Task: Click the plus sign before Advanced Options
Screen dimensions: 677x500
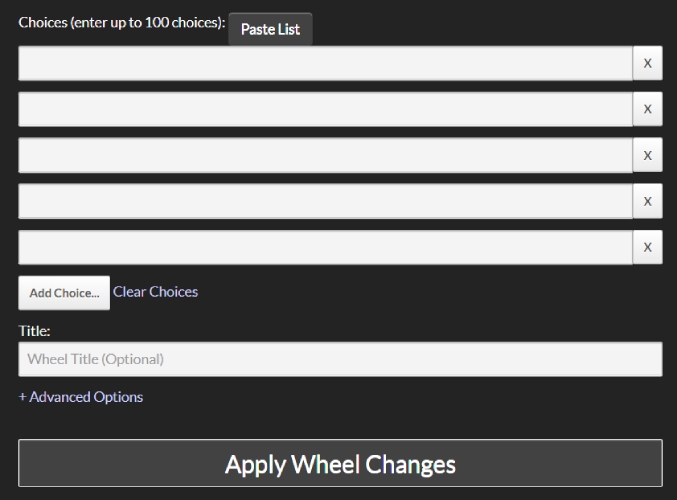Action: [23, 397]
